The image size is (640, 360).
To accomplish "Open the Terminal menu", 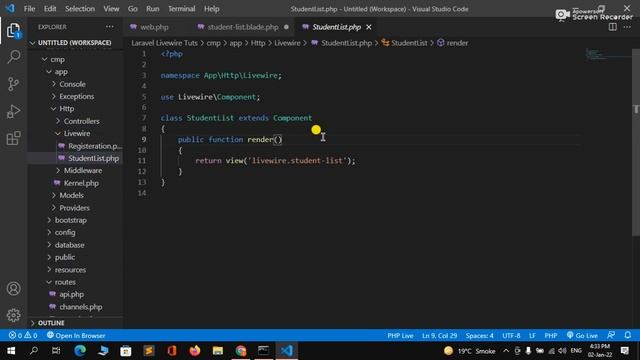I will [x=182, y=9].
